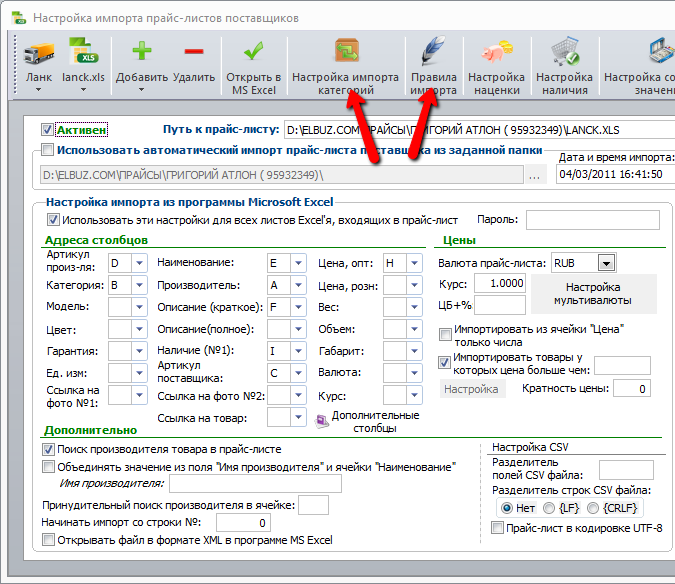Click the red minus Удалить icon
Screen dimensions: 675x584
[194, 52]
